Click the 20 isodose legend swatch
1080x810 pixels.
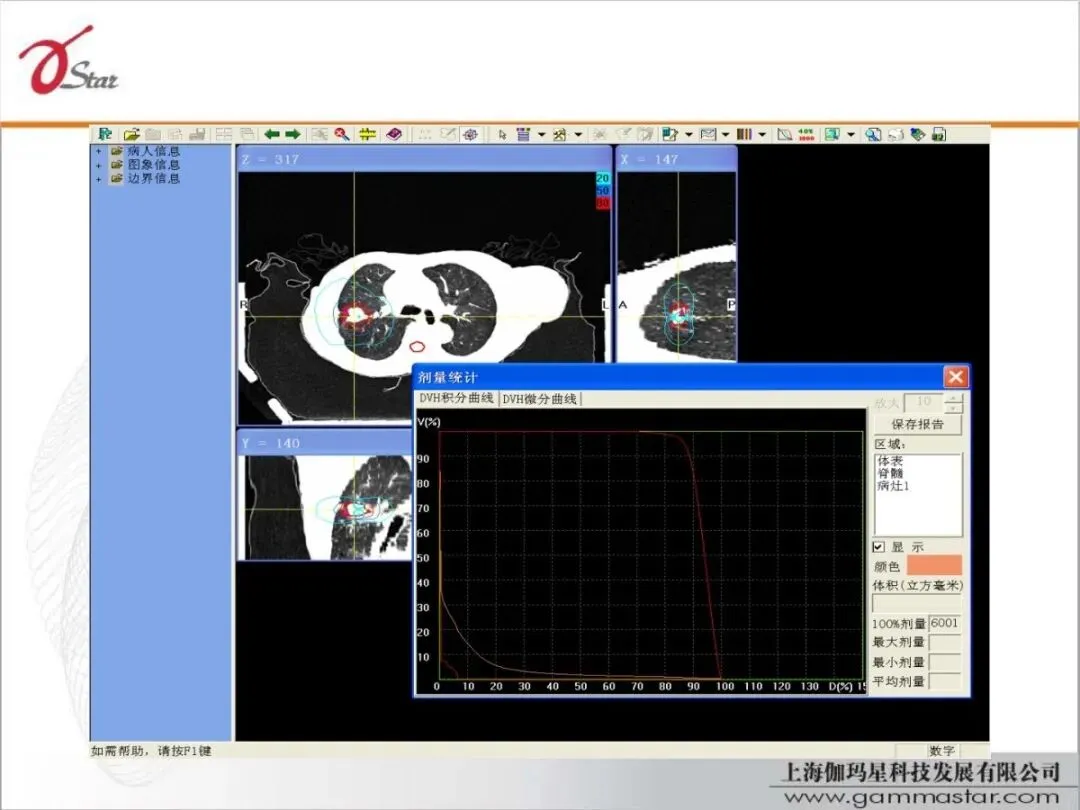603,178
